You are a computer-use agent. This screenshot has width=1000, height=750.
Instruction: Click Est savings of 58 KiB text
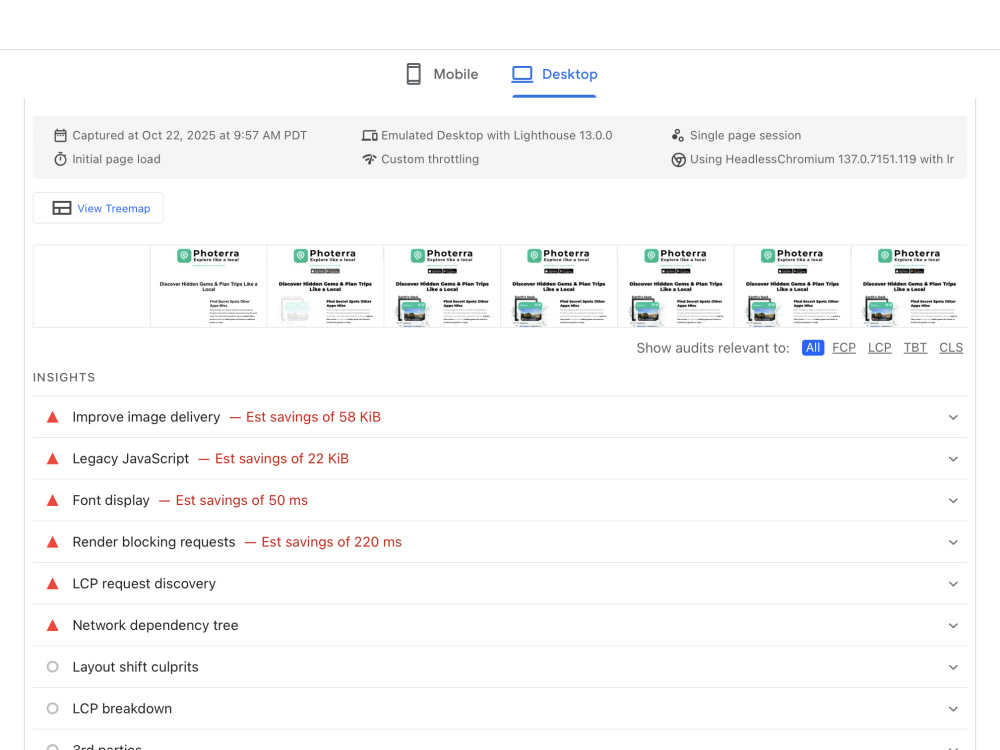pyautogui.click(x=313, y=417)
